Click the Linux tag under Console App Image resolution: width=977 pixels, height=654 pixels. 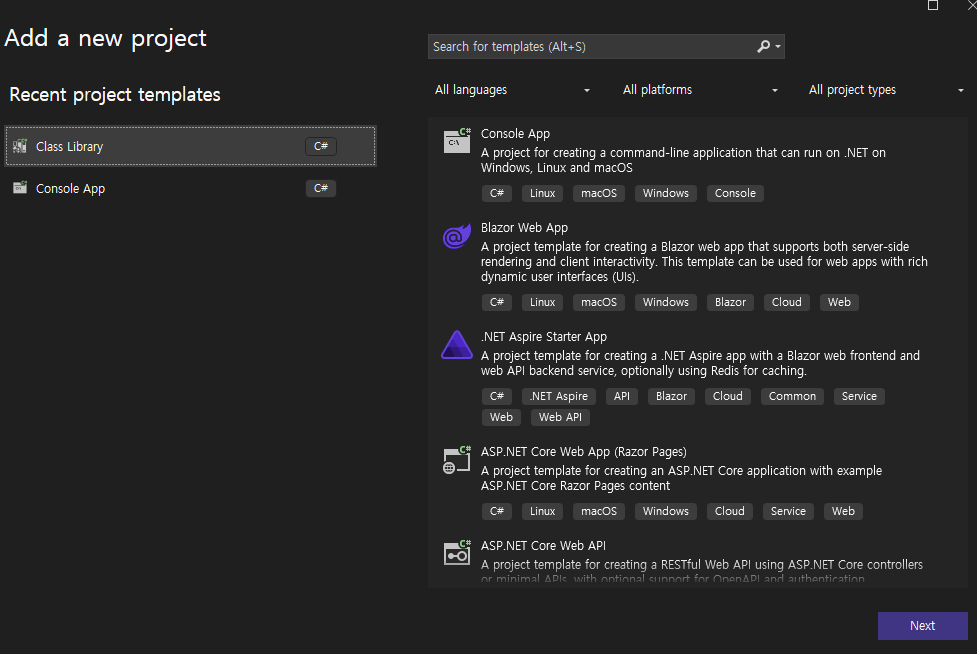[x=542, y=193]
